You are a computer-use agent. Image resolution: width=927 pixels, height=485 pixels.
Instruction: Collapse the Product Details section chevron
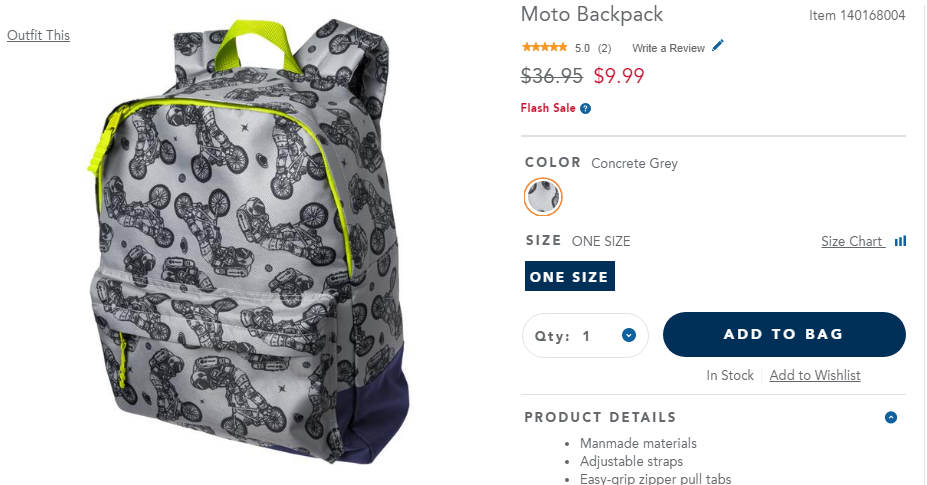[891, 418]
